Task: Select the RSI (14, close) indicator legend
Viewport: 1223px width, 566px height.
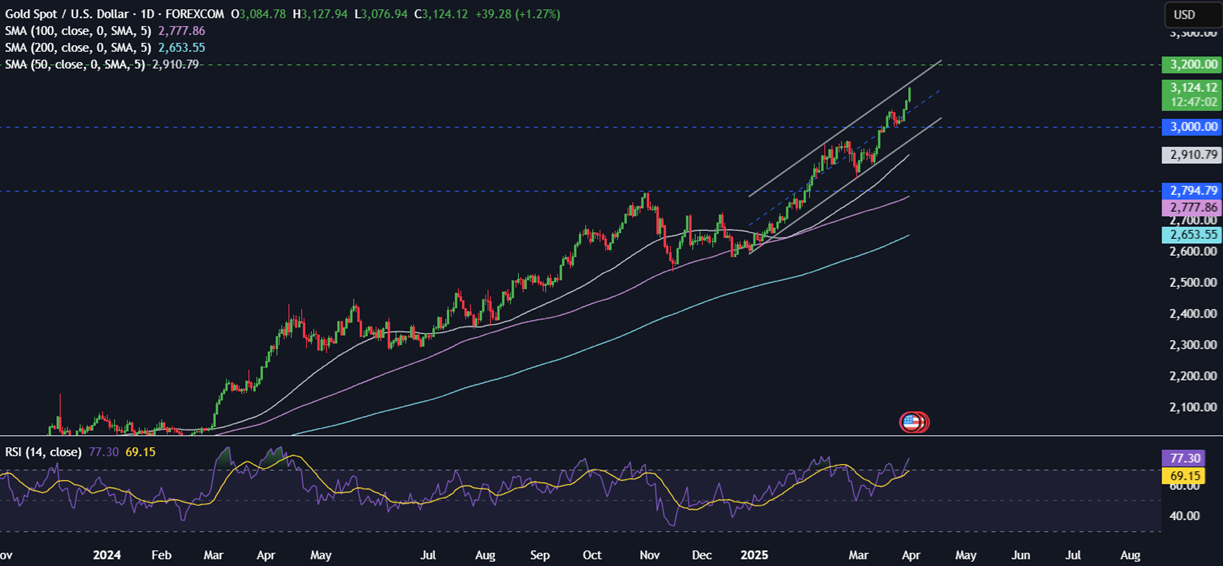Action: [x=44, y=452]
